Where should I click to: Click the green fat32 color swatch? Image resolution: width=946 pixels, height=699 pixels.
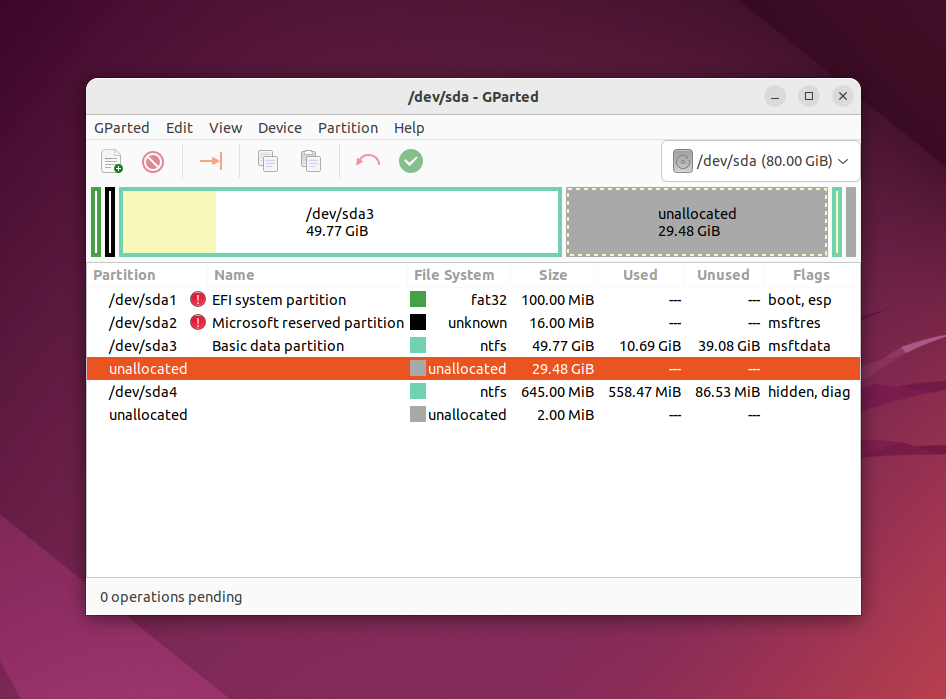click(417, 299)
